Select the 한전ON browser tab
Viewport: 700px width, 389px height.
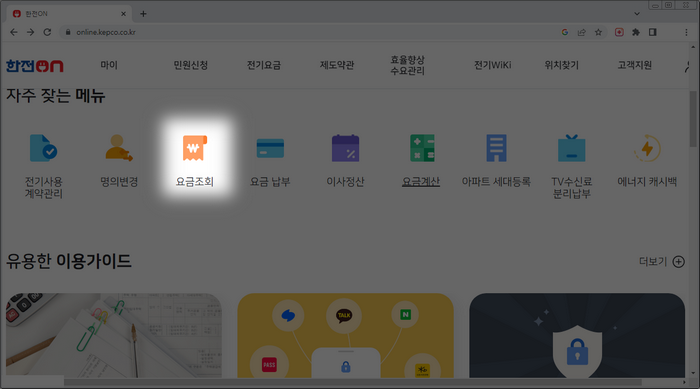pyautogui.click(x=69, y=14)
